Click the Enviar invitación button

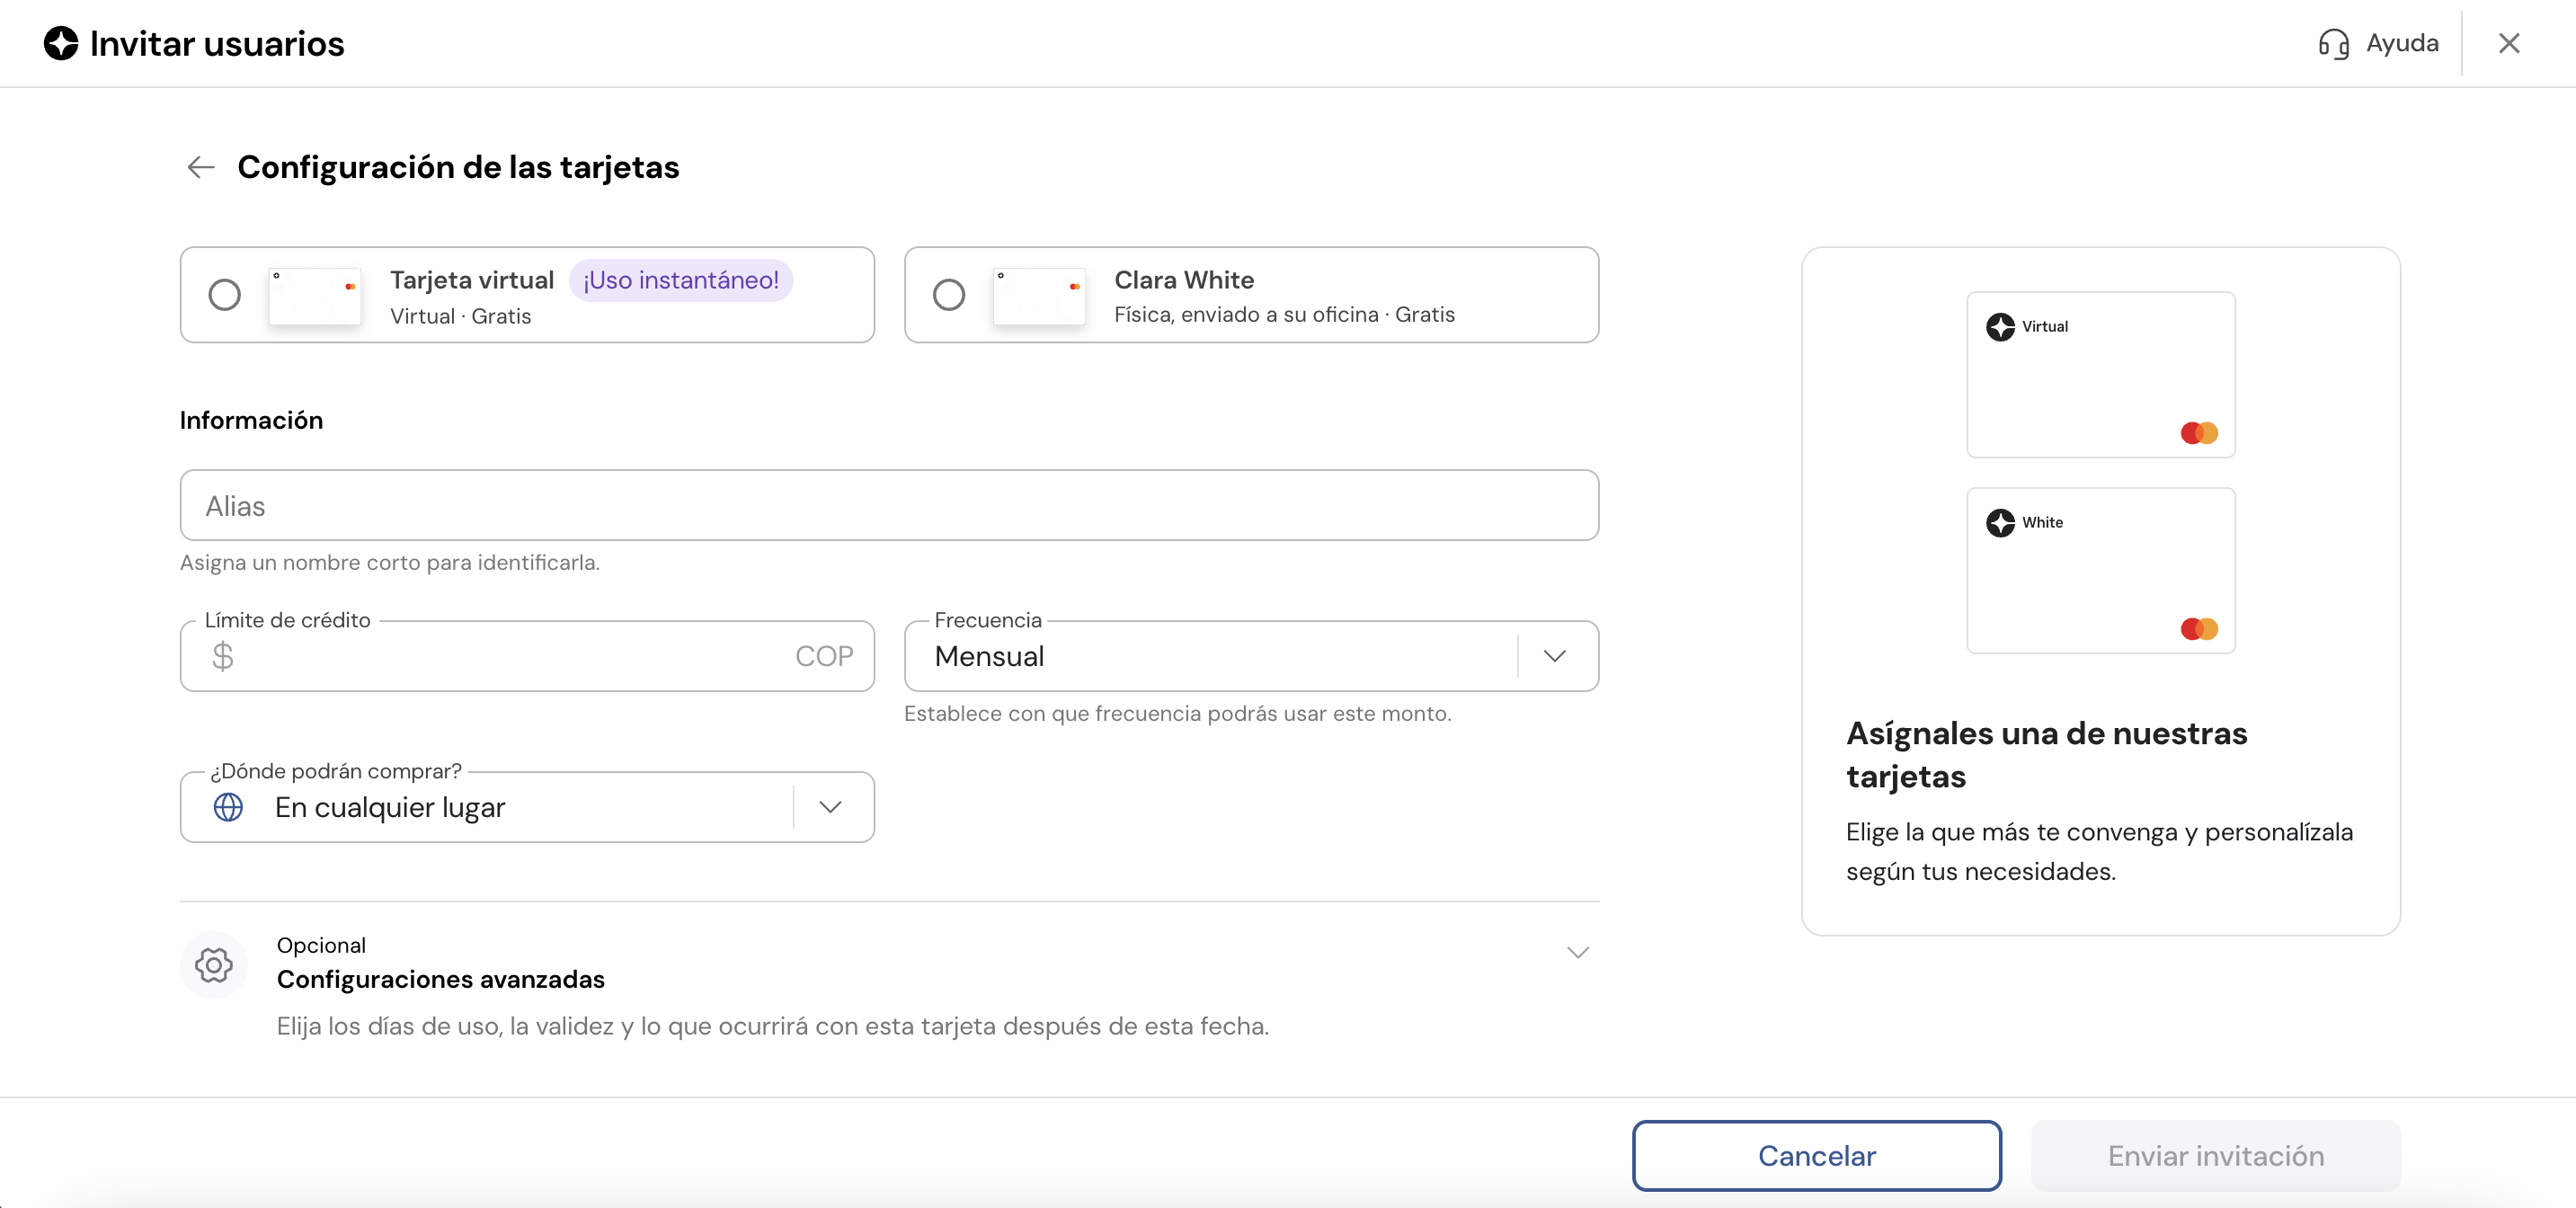tap(2215, 1155)
